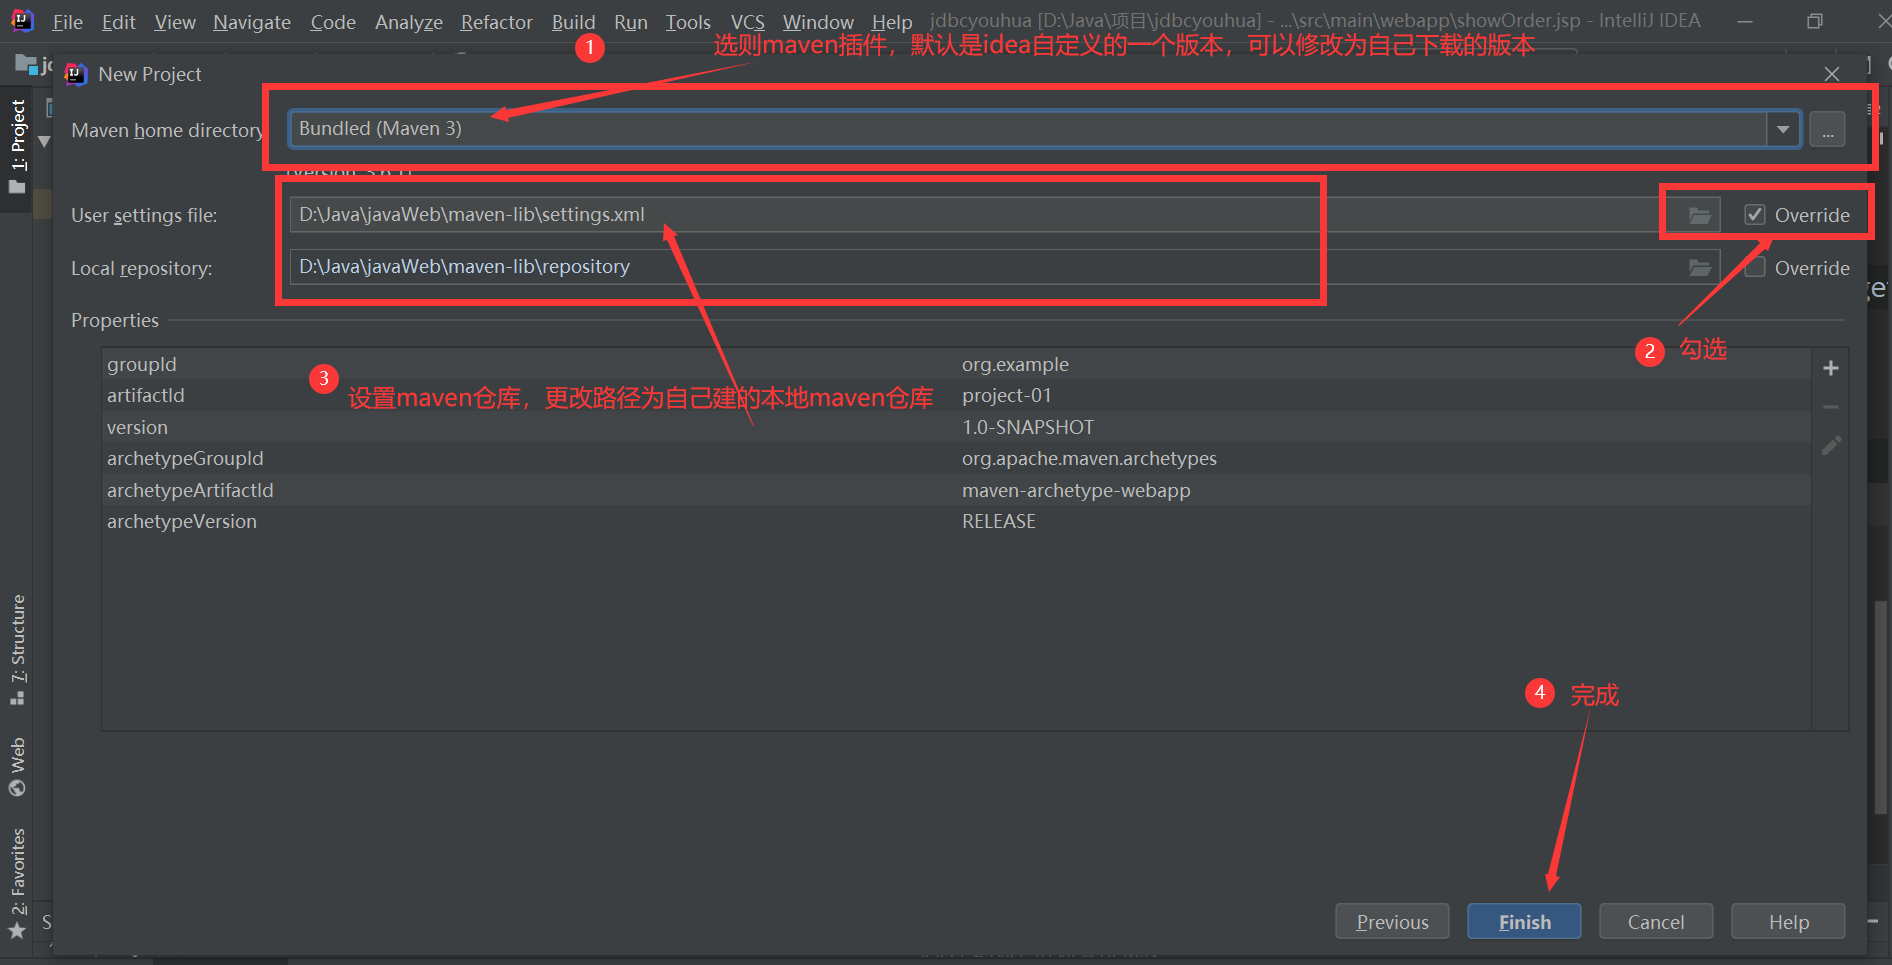Select the groupId property row

pos(956,364)
